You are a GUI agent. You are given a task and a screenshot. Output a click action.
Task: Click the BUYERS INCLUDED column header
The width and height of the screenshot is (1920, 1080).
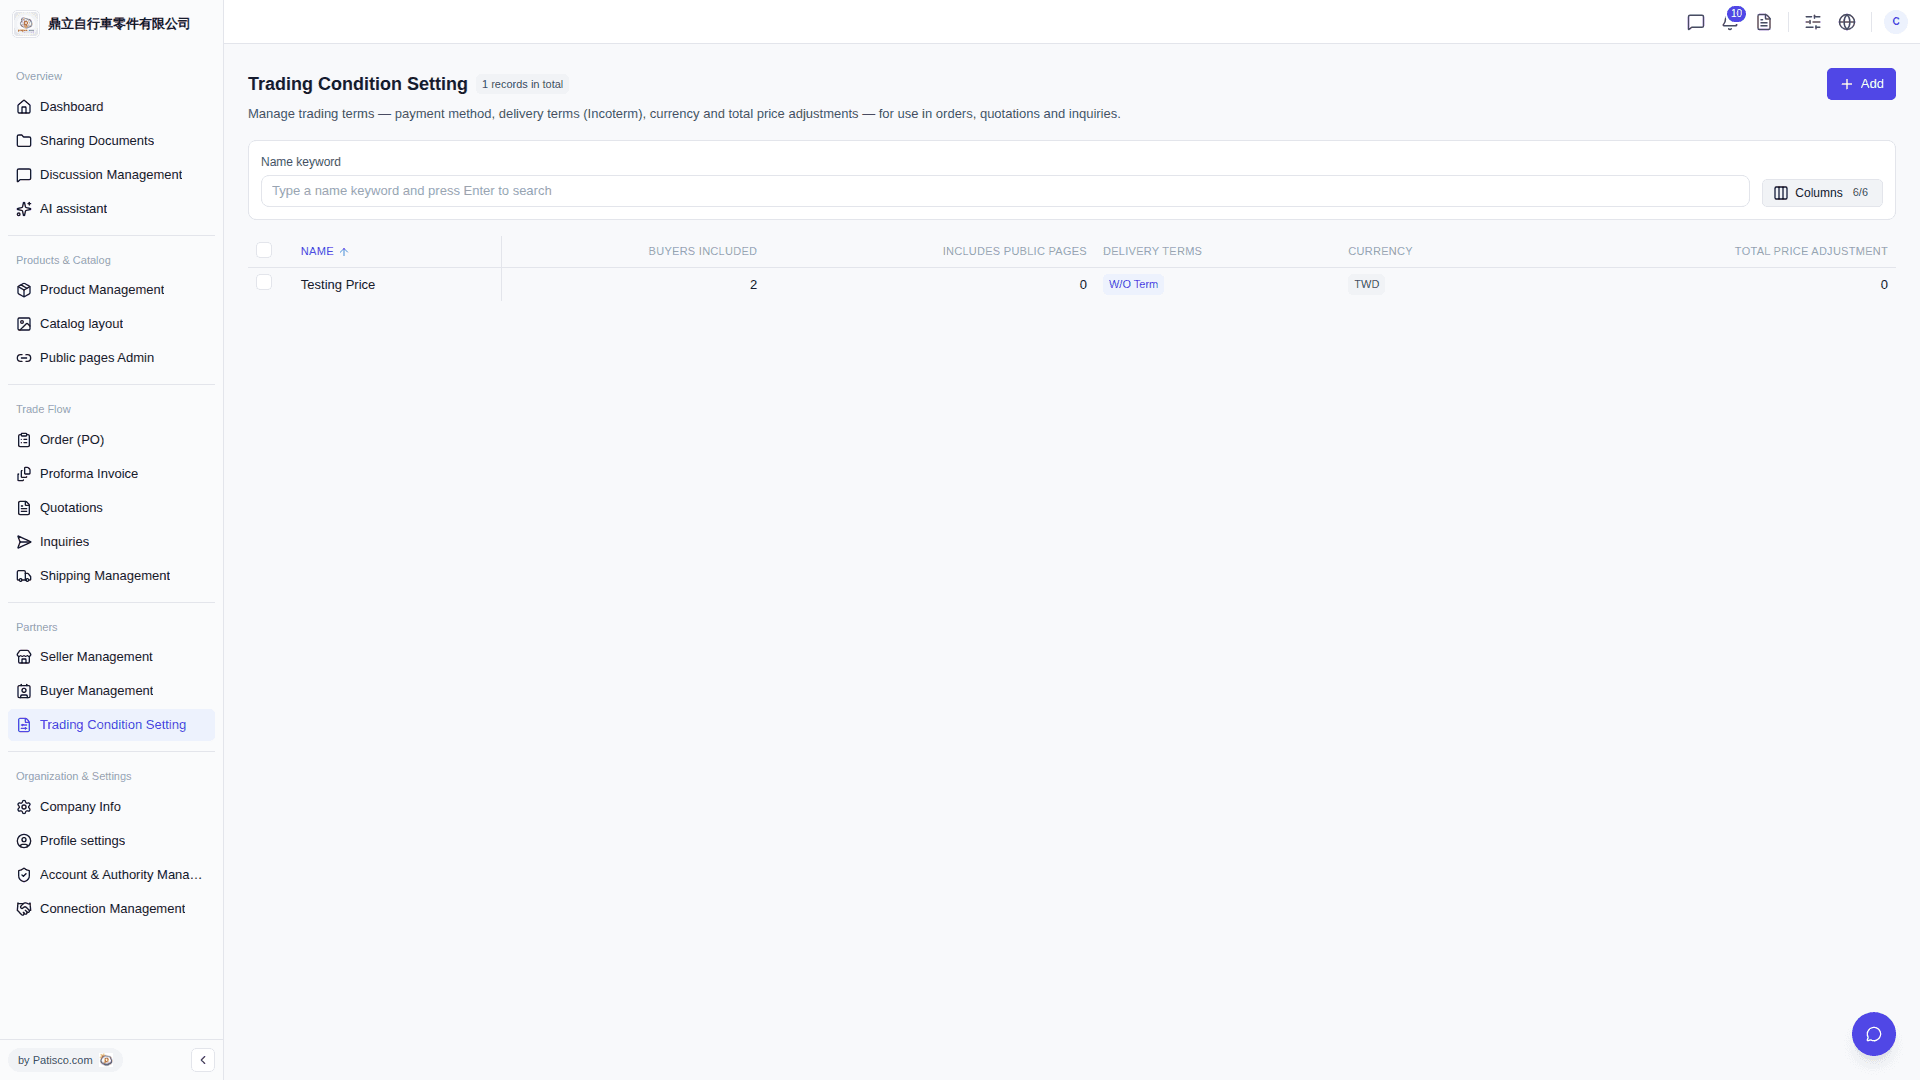tap(702, 251)
